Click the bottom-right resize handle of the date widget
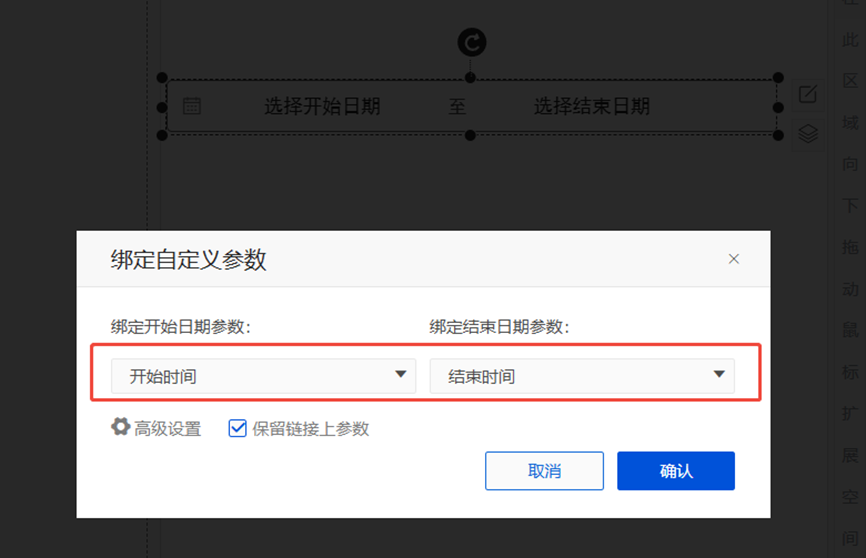This screenshot has height=558, width=866. tap(778, 135)
